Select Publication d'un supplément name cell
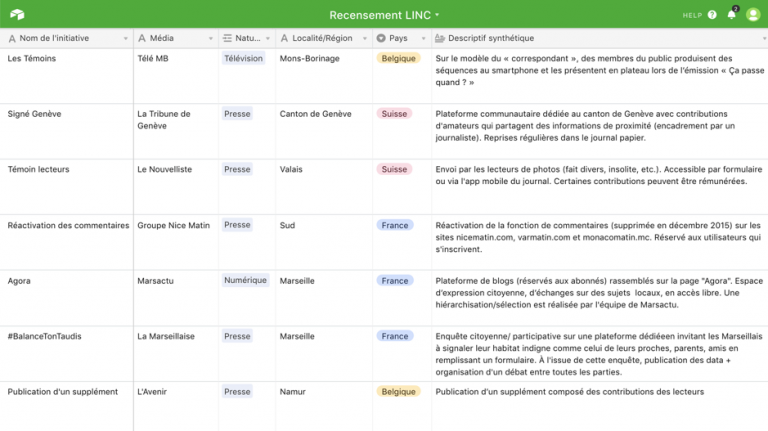 pyautogui.click(x=67, y=407)
